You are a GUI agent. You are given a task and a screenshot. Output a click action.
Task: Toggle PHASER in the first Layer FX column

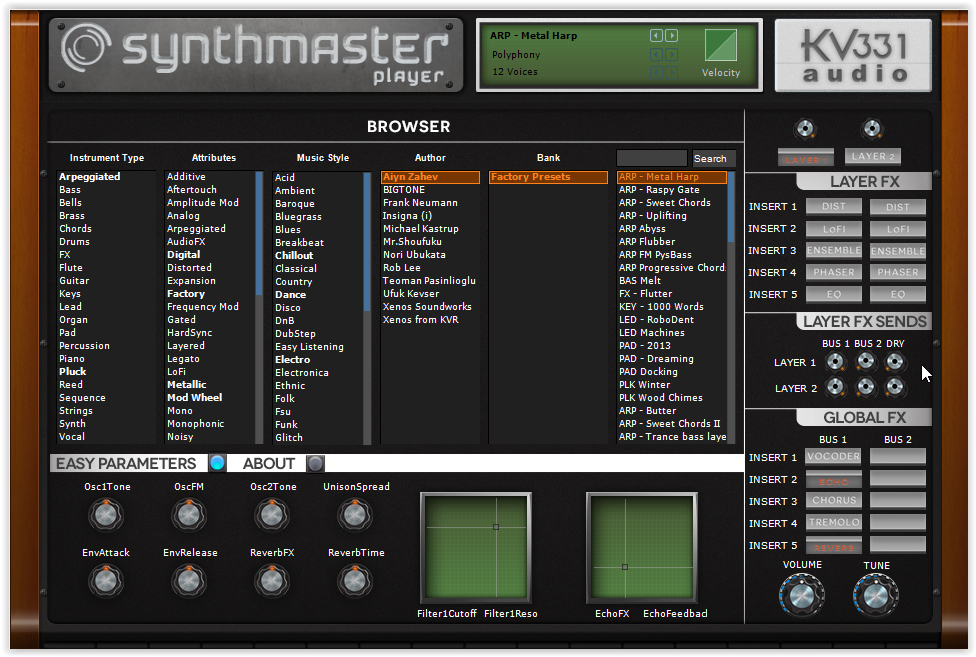click(x=833, y=273)
